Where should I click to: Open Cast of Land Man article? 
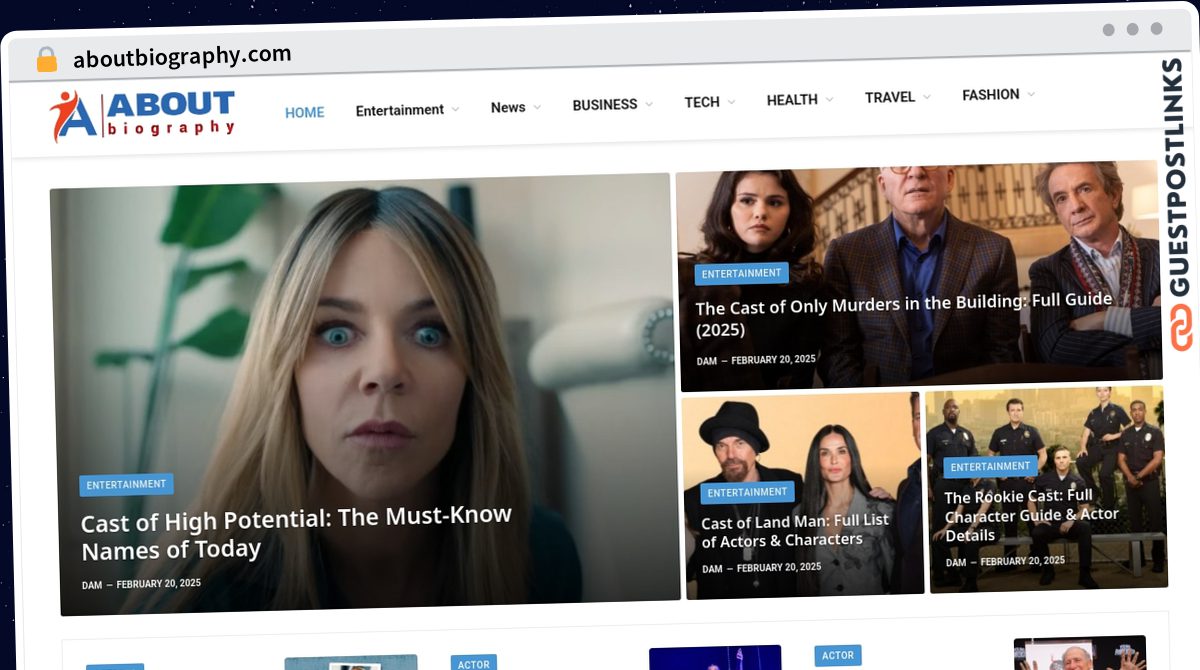794,530
